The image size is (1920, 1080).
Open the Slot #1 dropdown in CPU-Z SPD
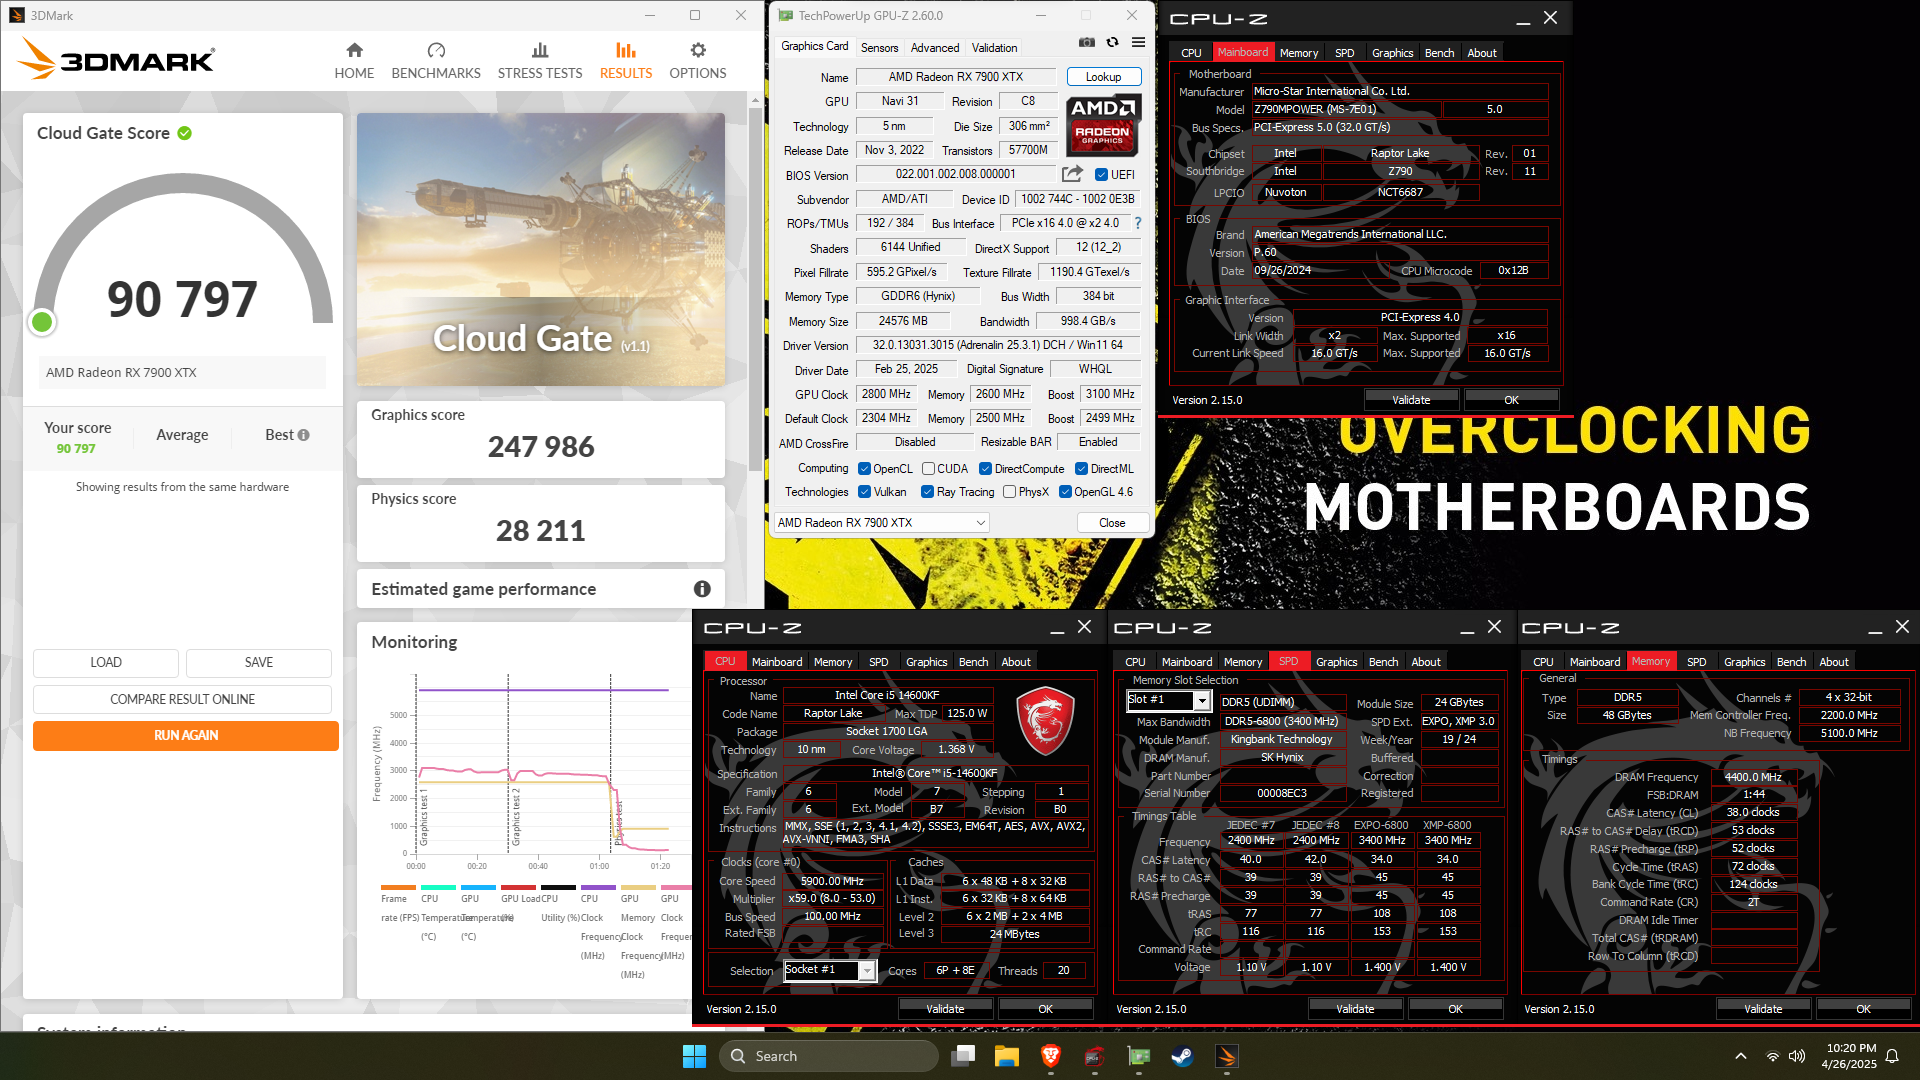(x=1168, y=700)
